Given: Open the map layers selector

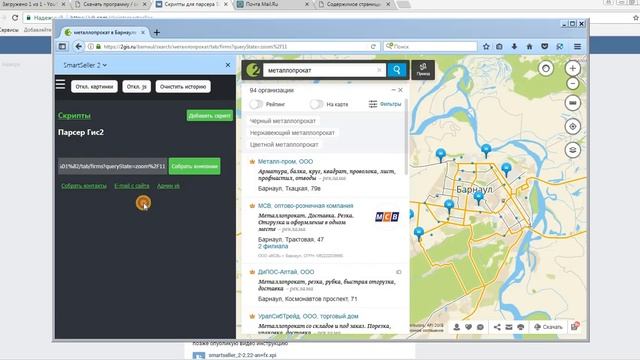Looking at the screenshot, I should pyautogui.click(x=573, y=150).
